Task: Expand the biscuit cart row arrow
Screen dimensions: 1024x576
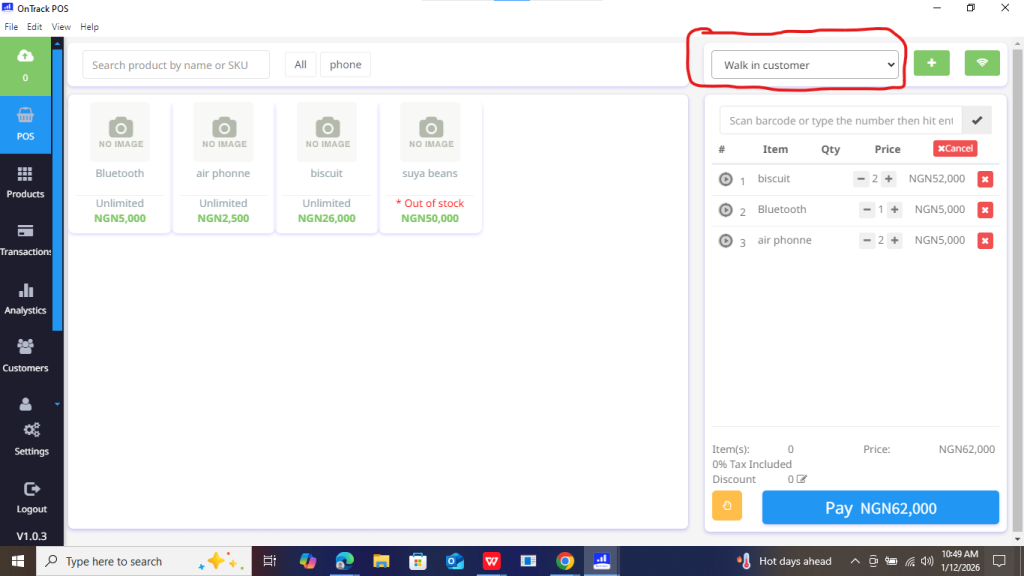Action: pos(726,180)
